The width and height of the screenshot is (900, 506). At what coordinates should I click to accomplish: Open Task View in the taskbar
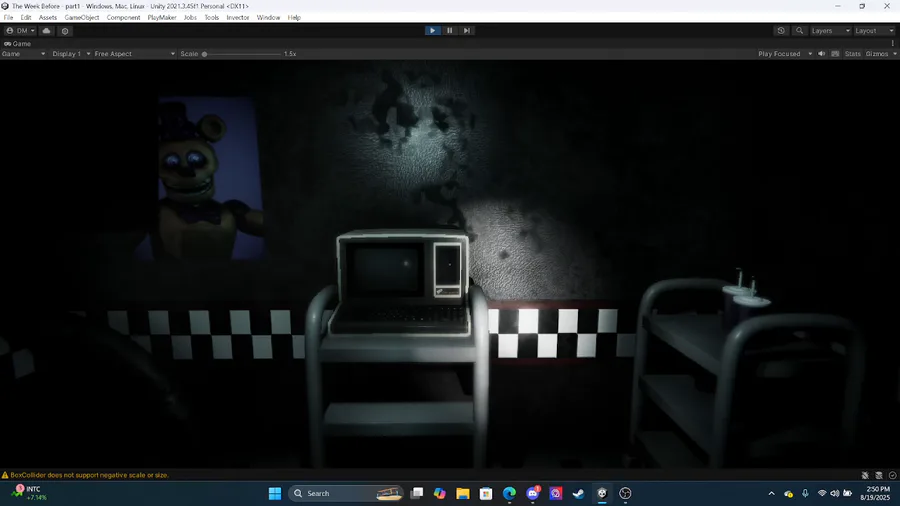417,493
